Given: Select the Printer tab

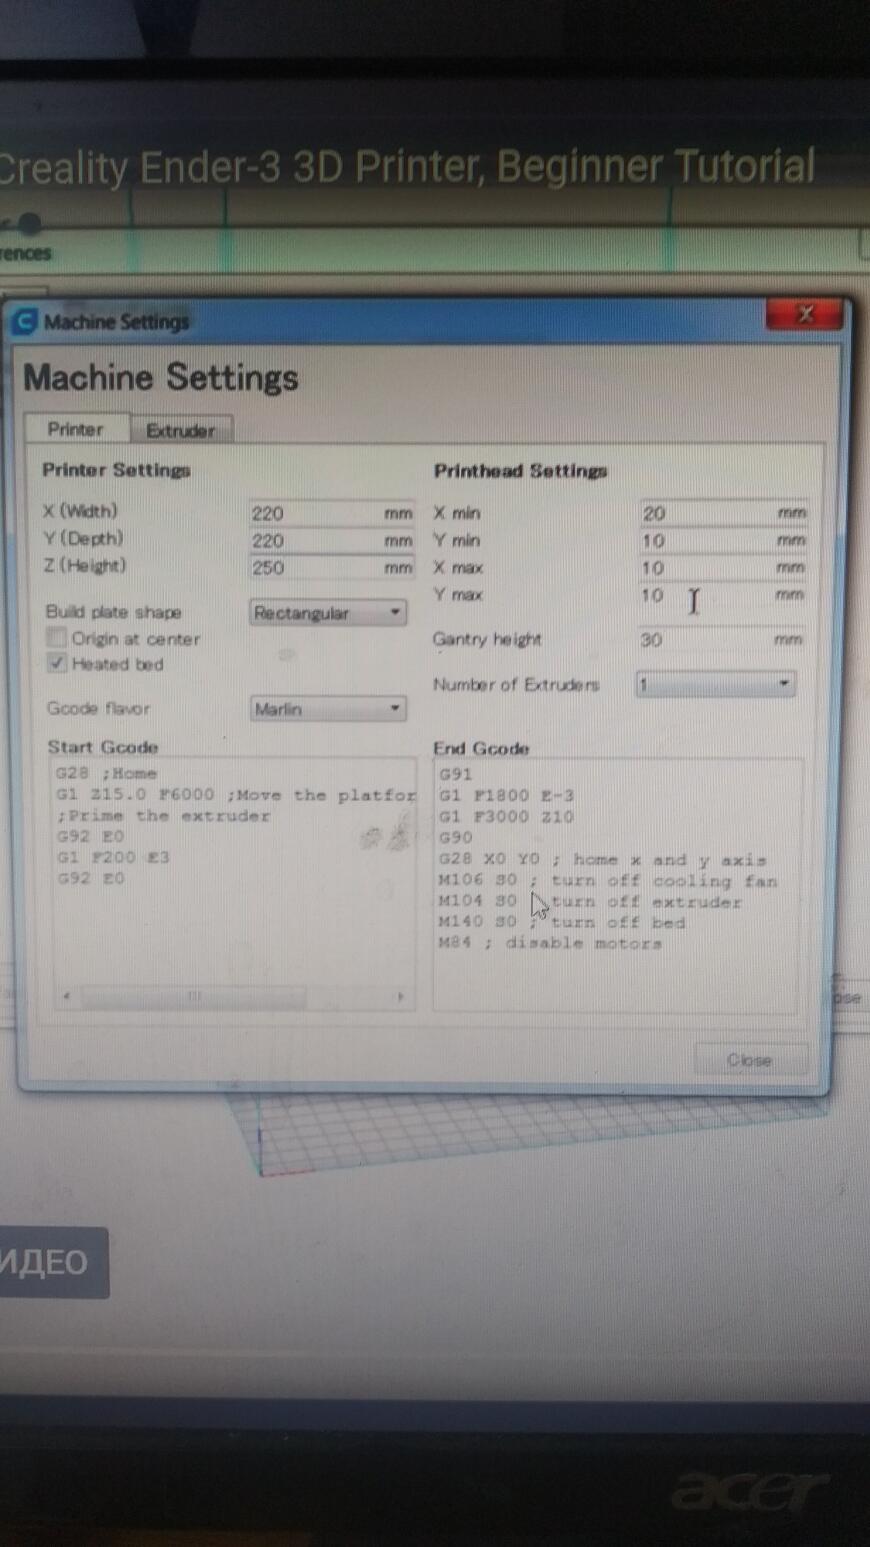Looking at the screenshot, I should click(x=76, y=429).
